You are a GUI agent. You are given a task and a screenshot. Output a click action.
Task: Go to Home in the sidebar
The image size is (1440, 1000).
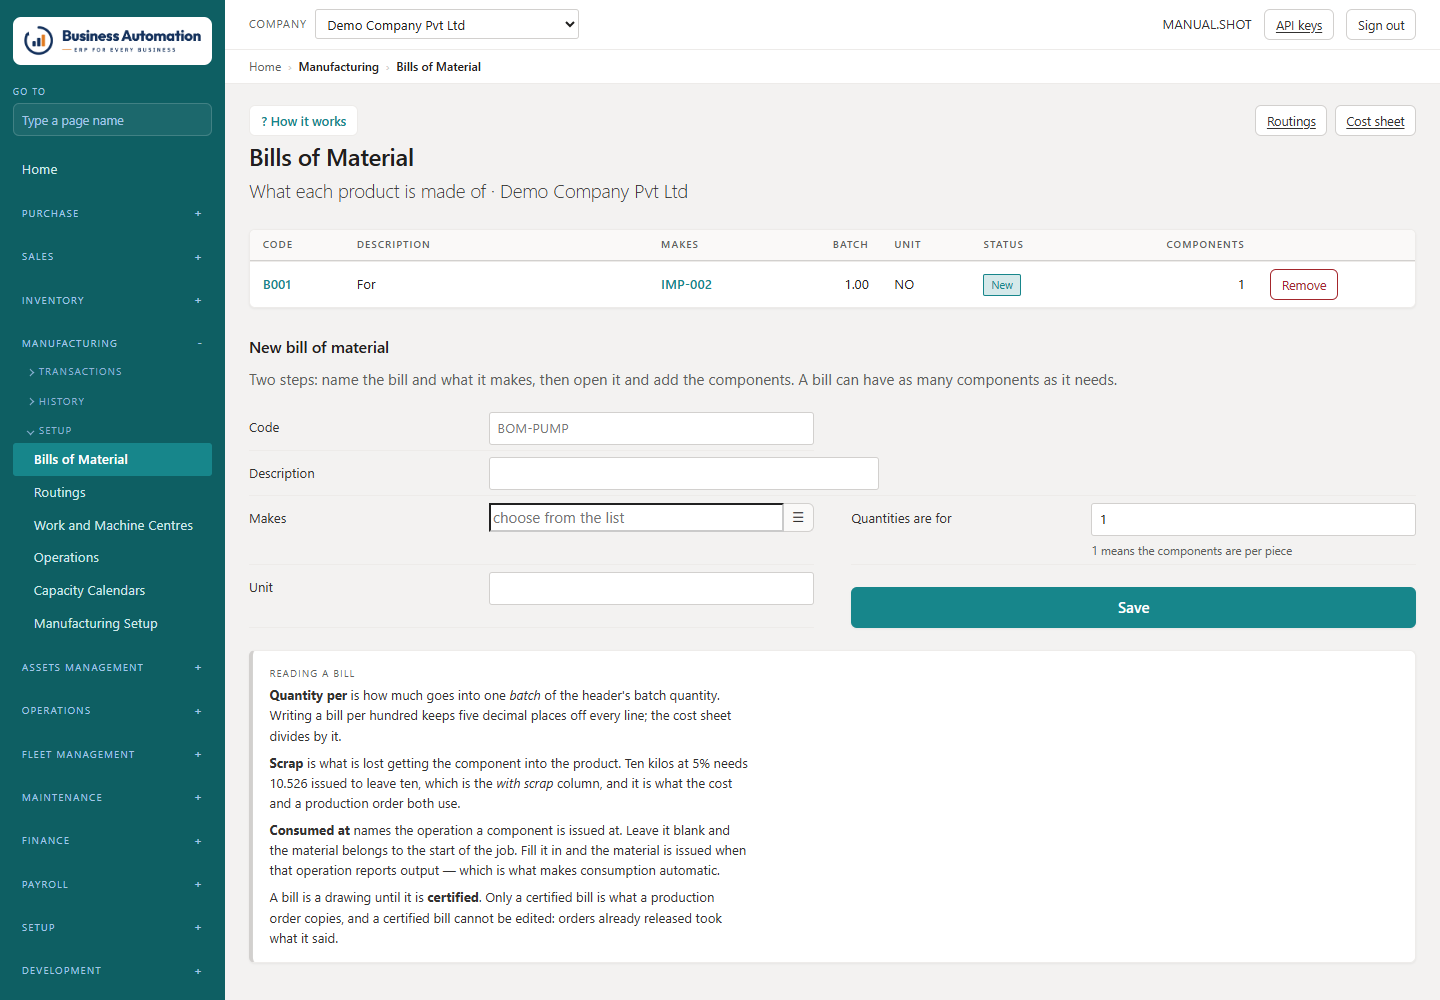click(112, 170)
